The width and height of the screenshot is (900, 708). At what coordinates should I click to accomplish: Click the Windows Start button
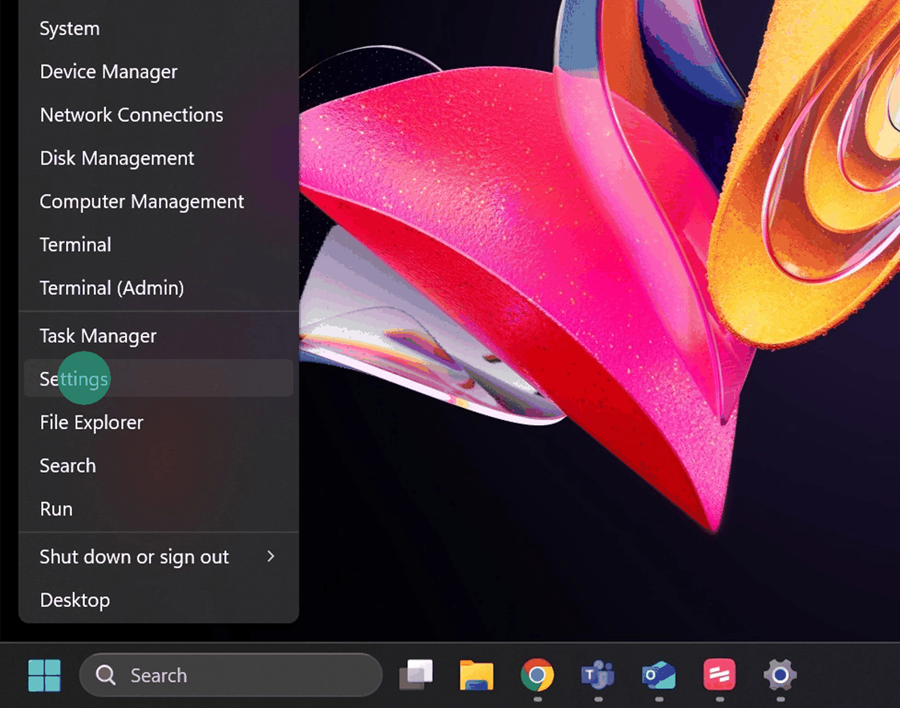[44, 676]
